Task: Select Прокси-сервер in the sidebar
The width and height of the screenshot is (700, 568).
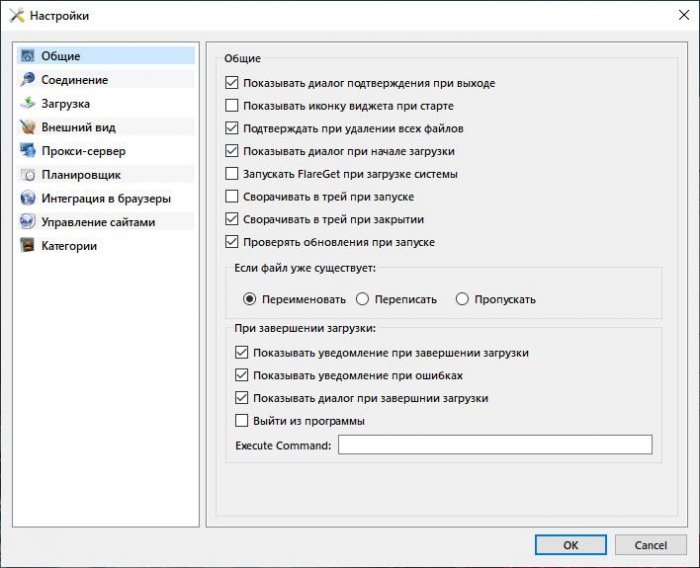Action: (x=106, y=150)
